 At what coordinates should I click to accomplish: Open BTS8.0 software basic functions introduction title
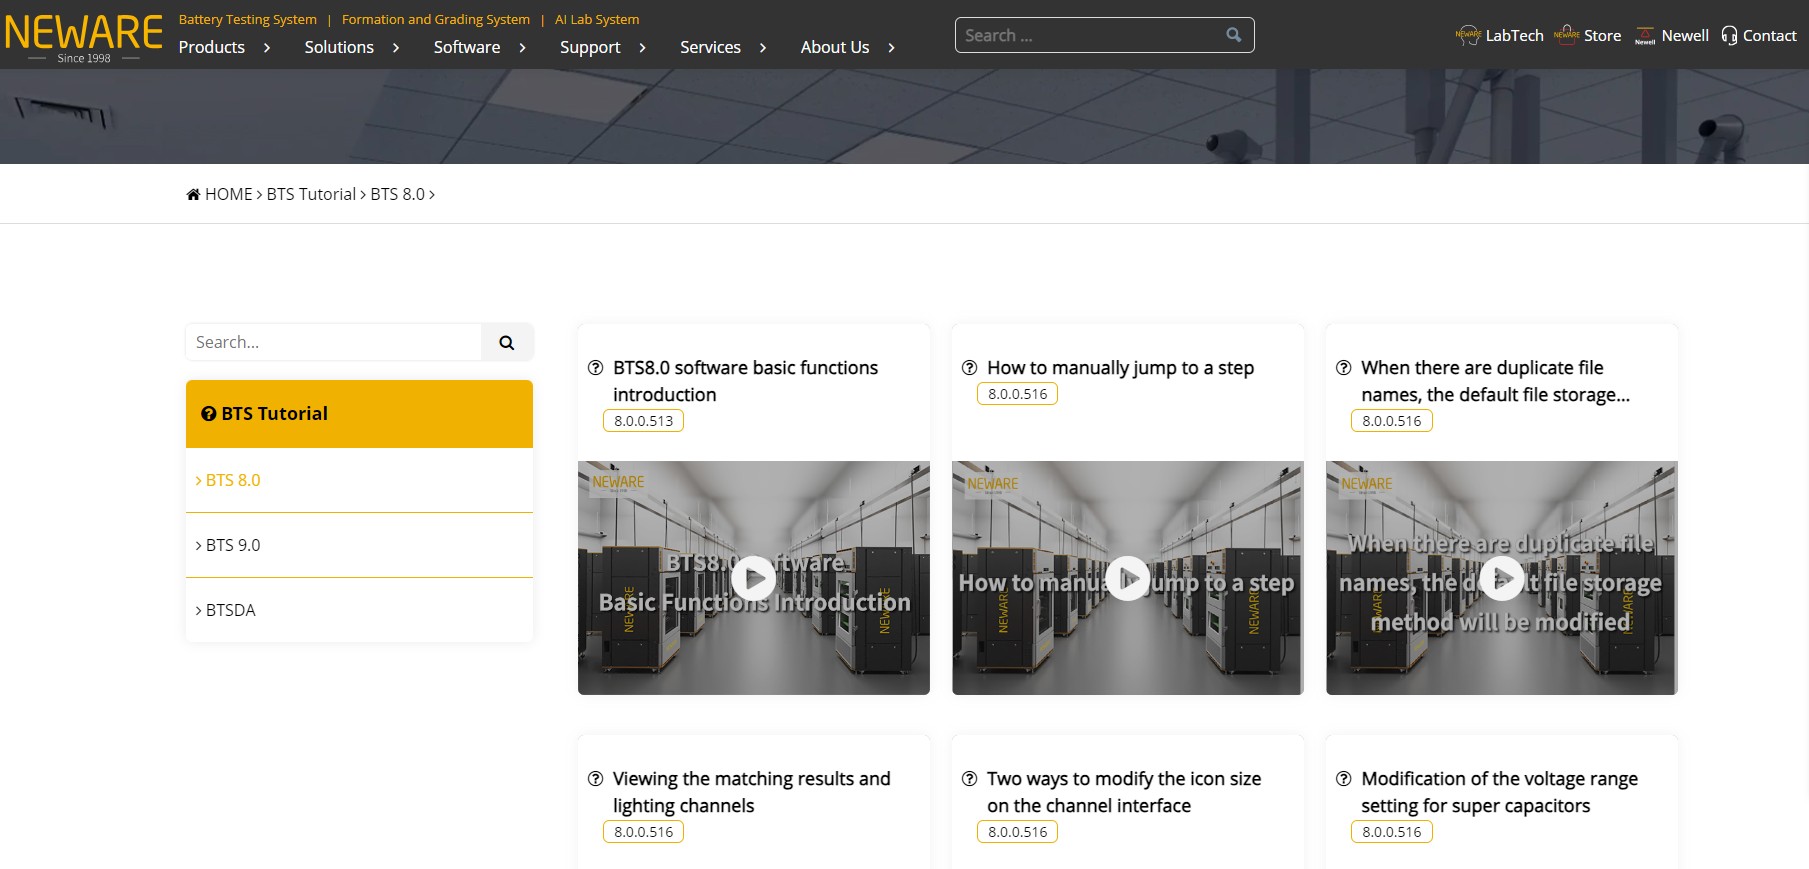[x=746, y=381]
